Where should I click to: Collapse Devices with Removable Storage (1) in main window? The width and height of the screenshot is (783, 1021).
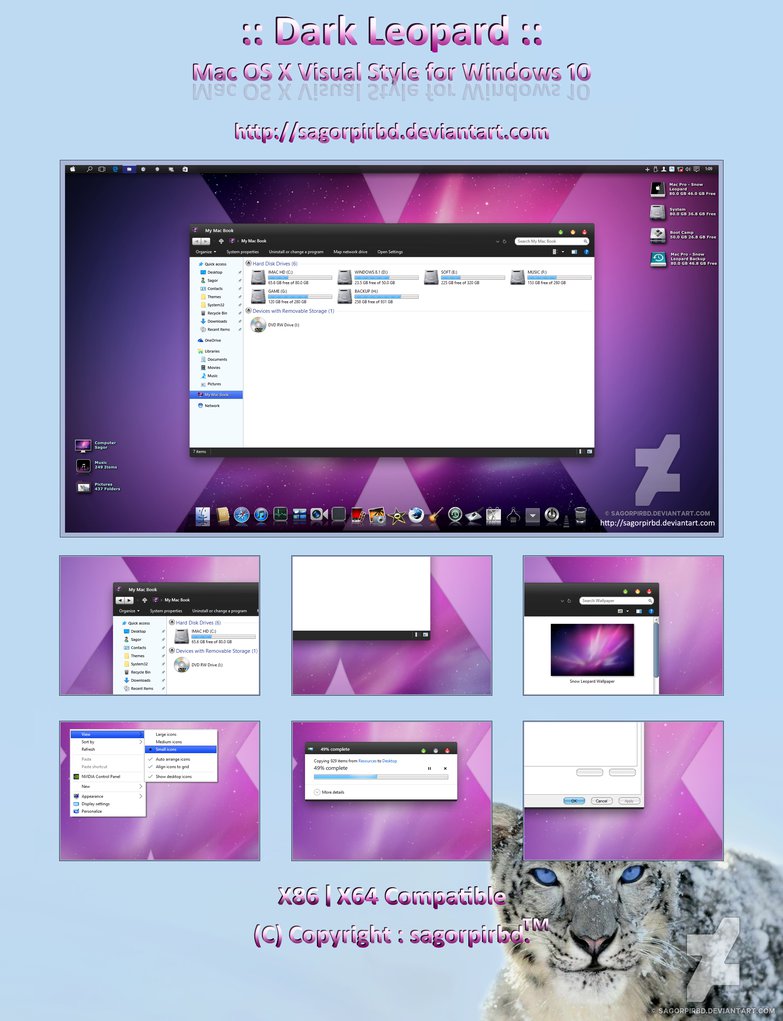pyautogui.click(x=248, y=311)
